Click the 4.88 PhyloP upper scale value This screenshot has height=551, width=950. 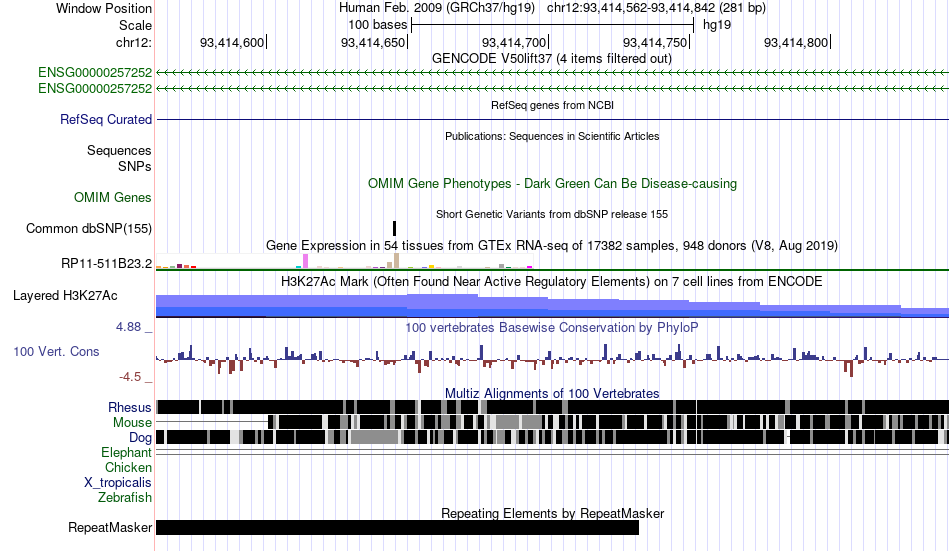[128, 327]
